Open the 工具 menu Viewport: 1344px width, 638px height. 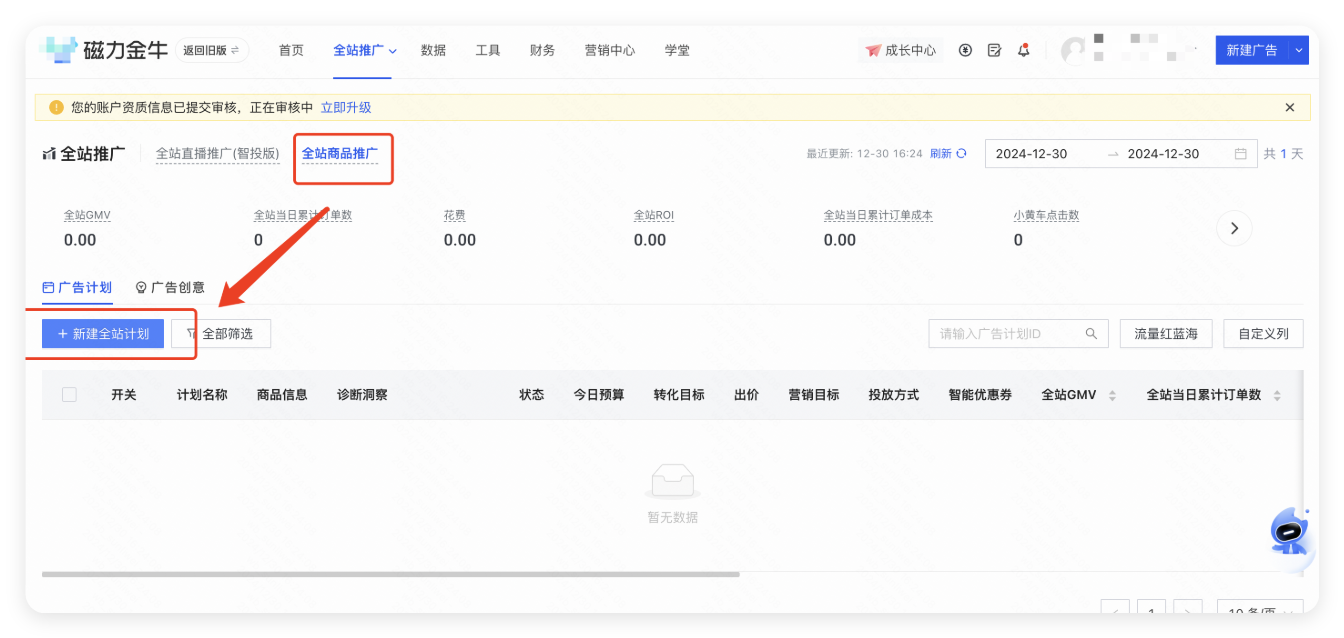[488, 50]
